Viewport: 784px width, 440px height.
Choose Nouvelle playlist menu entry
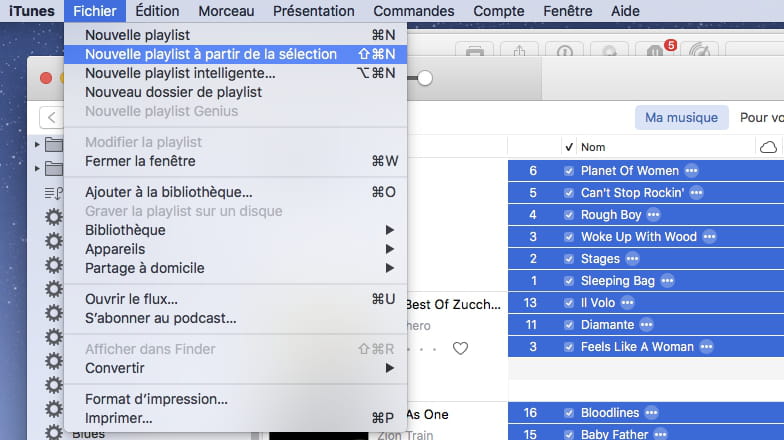(x=236, y=35)
